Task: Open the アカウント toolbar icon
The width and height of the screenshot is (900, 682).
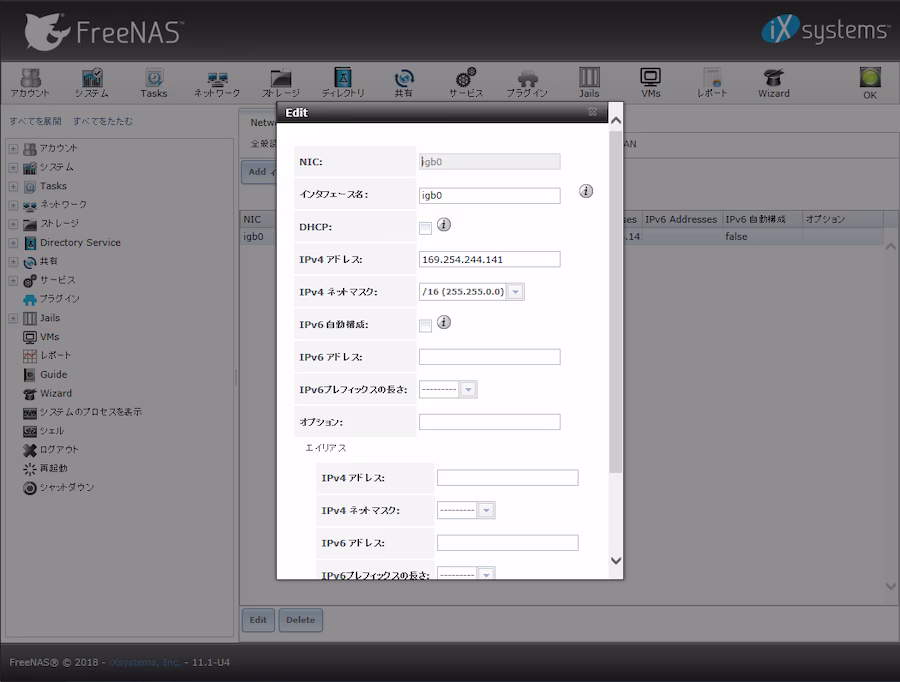Action: [30, 83]
